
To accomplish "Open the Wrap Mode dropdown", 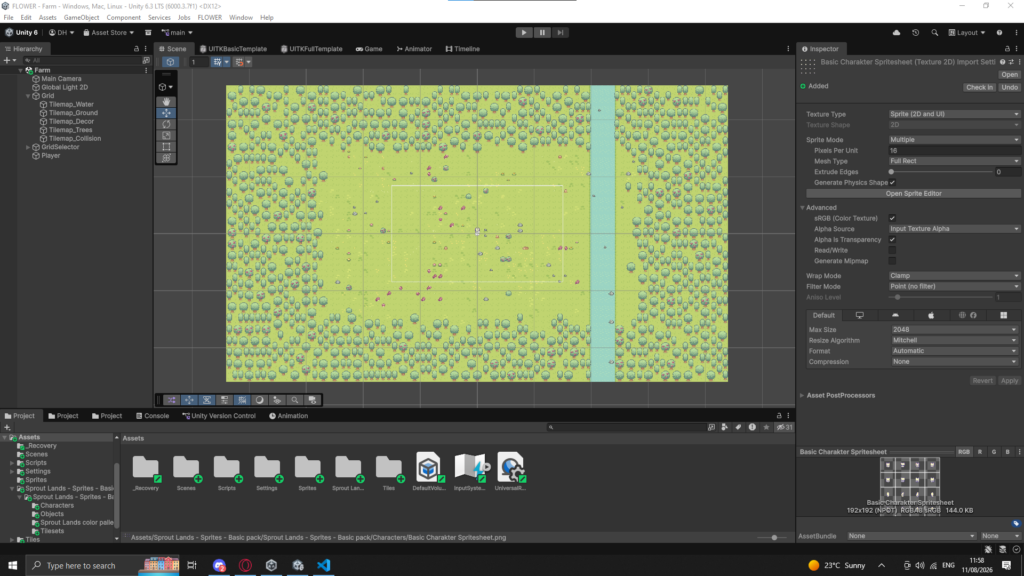I will pos(953,276).
